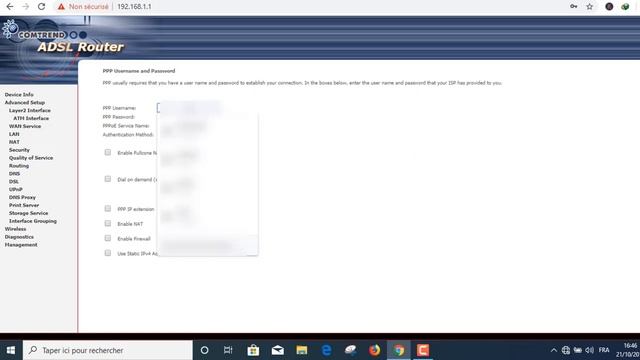Go forward in browser history
This screenshot has width=640, height=360.
25,7
